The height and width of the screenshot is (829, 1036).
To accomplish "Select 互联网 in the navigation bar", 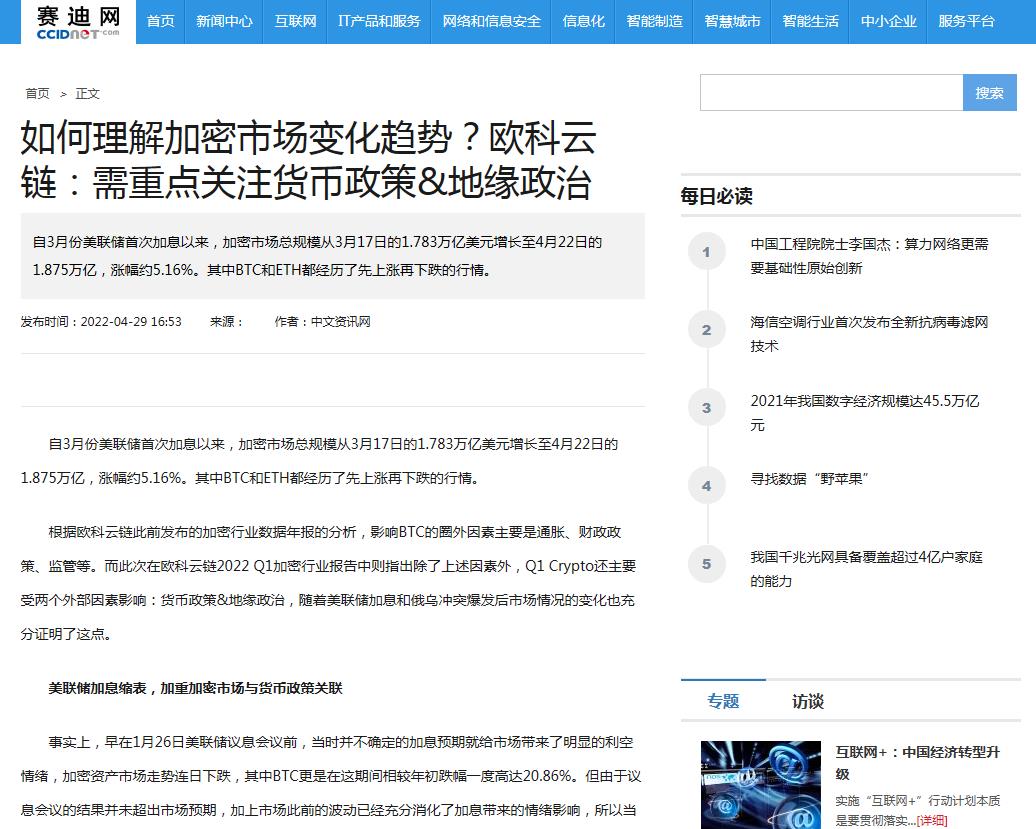I will coord(295,22).
